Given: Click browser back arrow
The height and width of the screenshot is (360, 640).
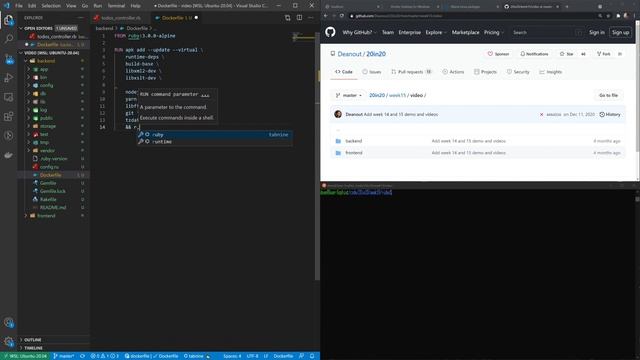Looking at the screenshot, I should point(326,16).
